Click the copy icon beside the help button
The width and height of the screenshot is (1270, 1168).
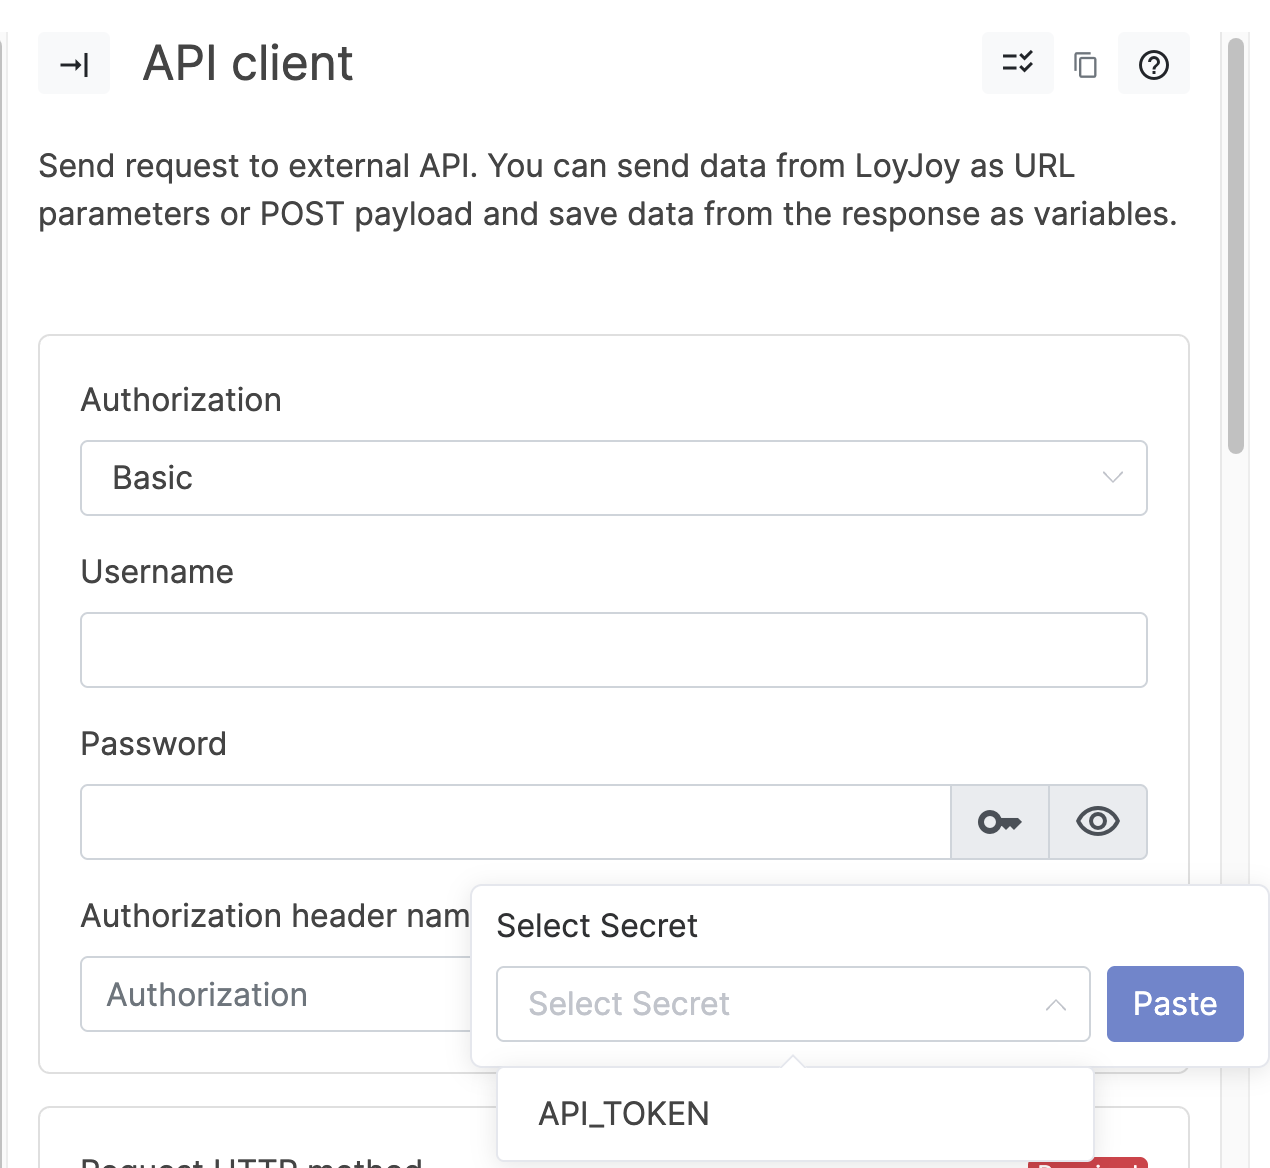1085,65
